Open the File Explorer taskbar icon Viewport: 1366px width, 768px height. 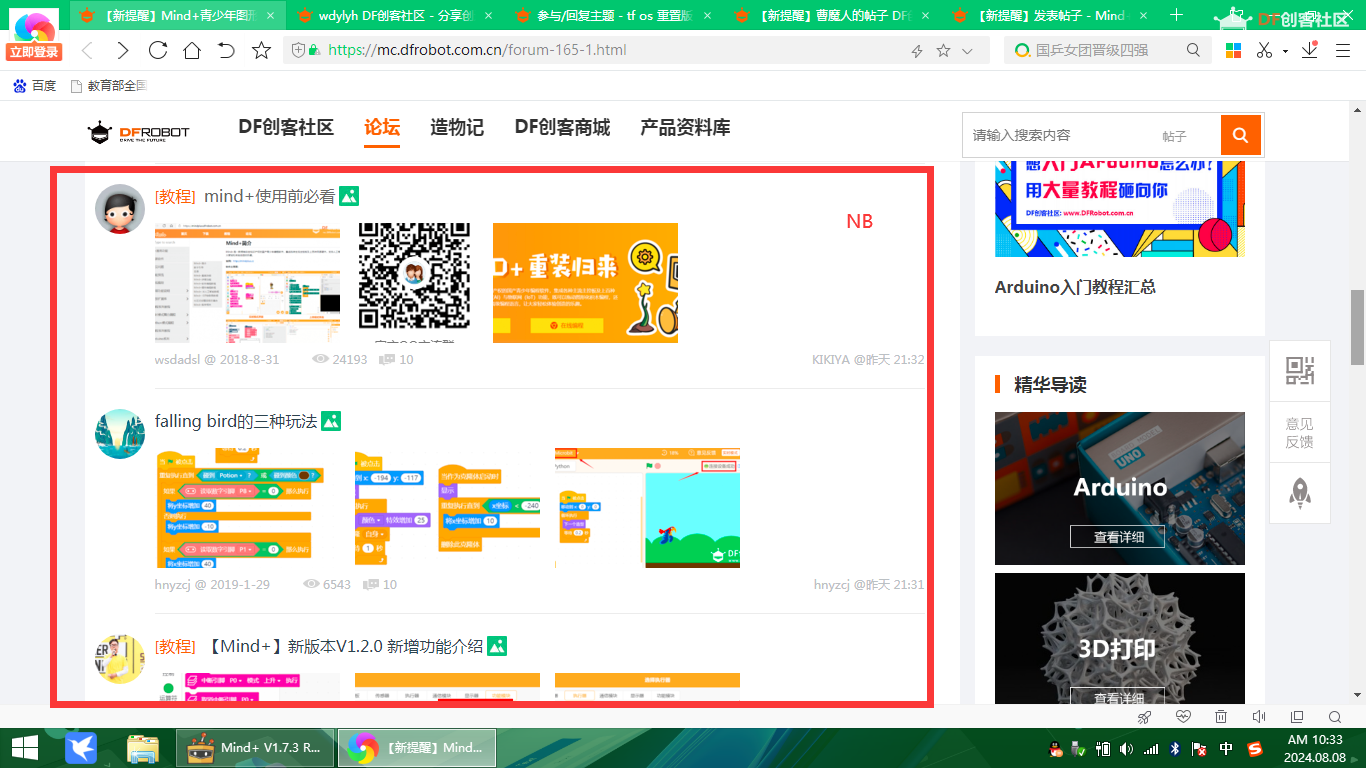(142, 747)
